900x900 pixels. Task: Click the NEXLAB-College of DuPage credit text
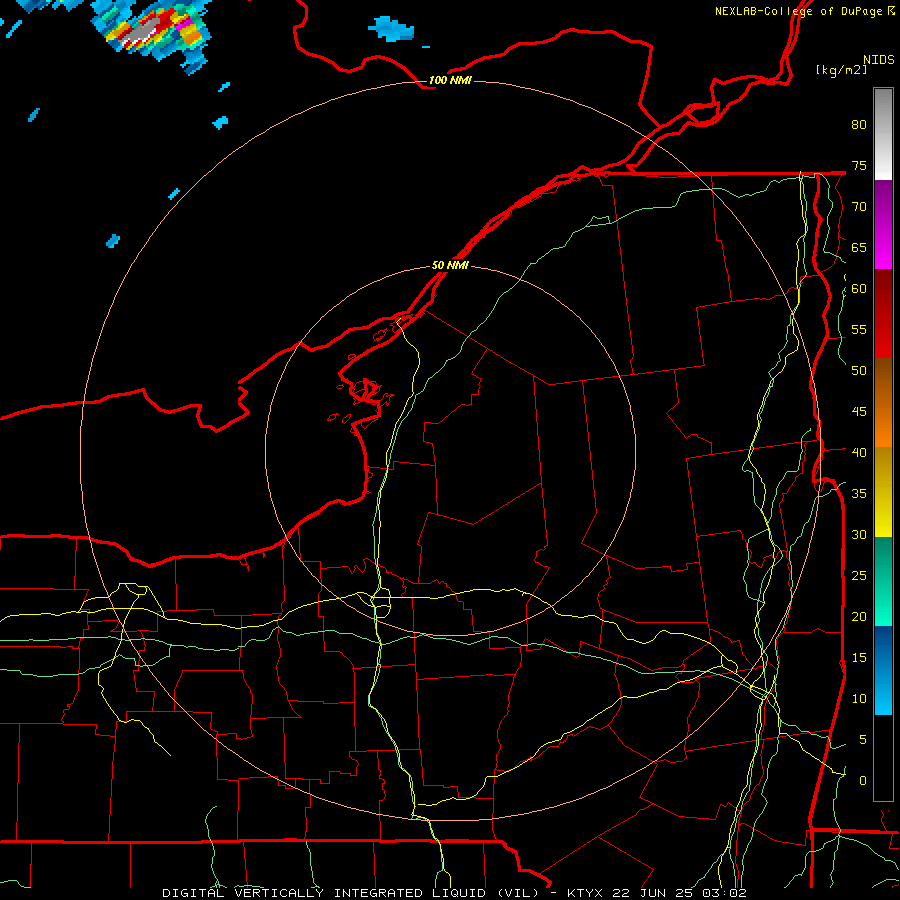[799, 11]
